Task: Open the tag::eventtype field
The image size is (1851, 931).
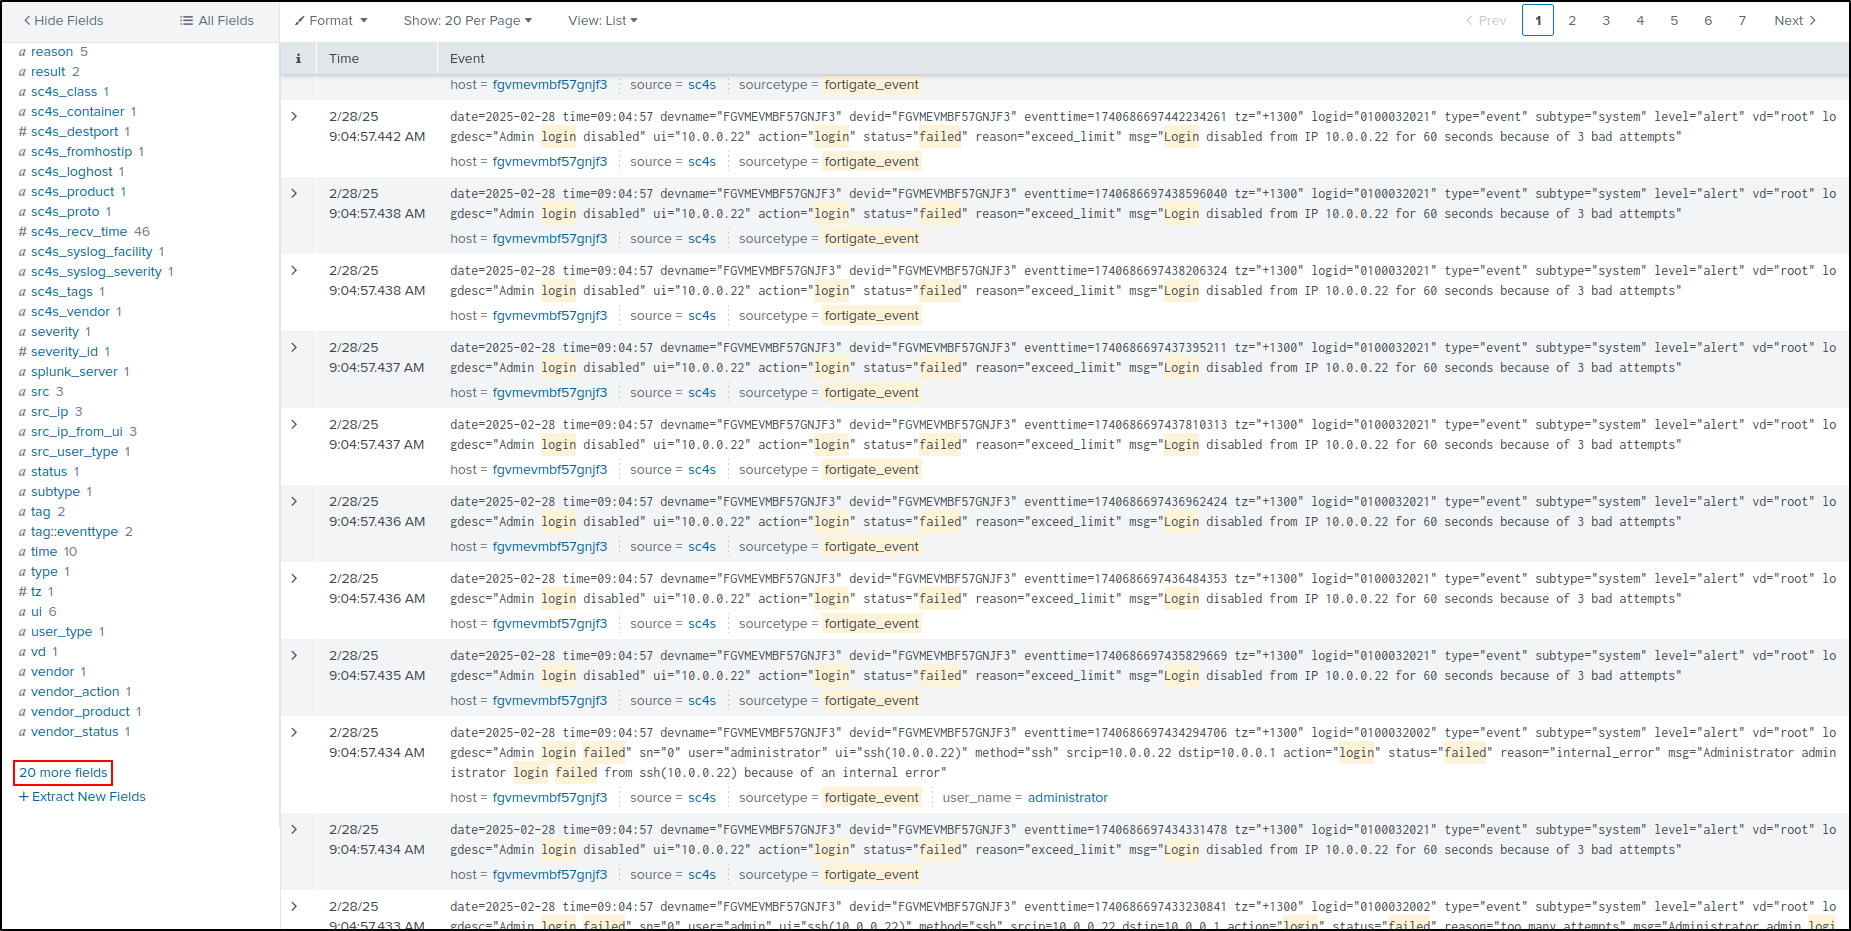Action: [74, 532]
